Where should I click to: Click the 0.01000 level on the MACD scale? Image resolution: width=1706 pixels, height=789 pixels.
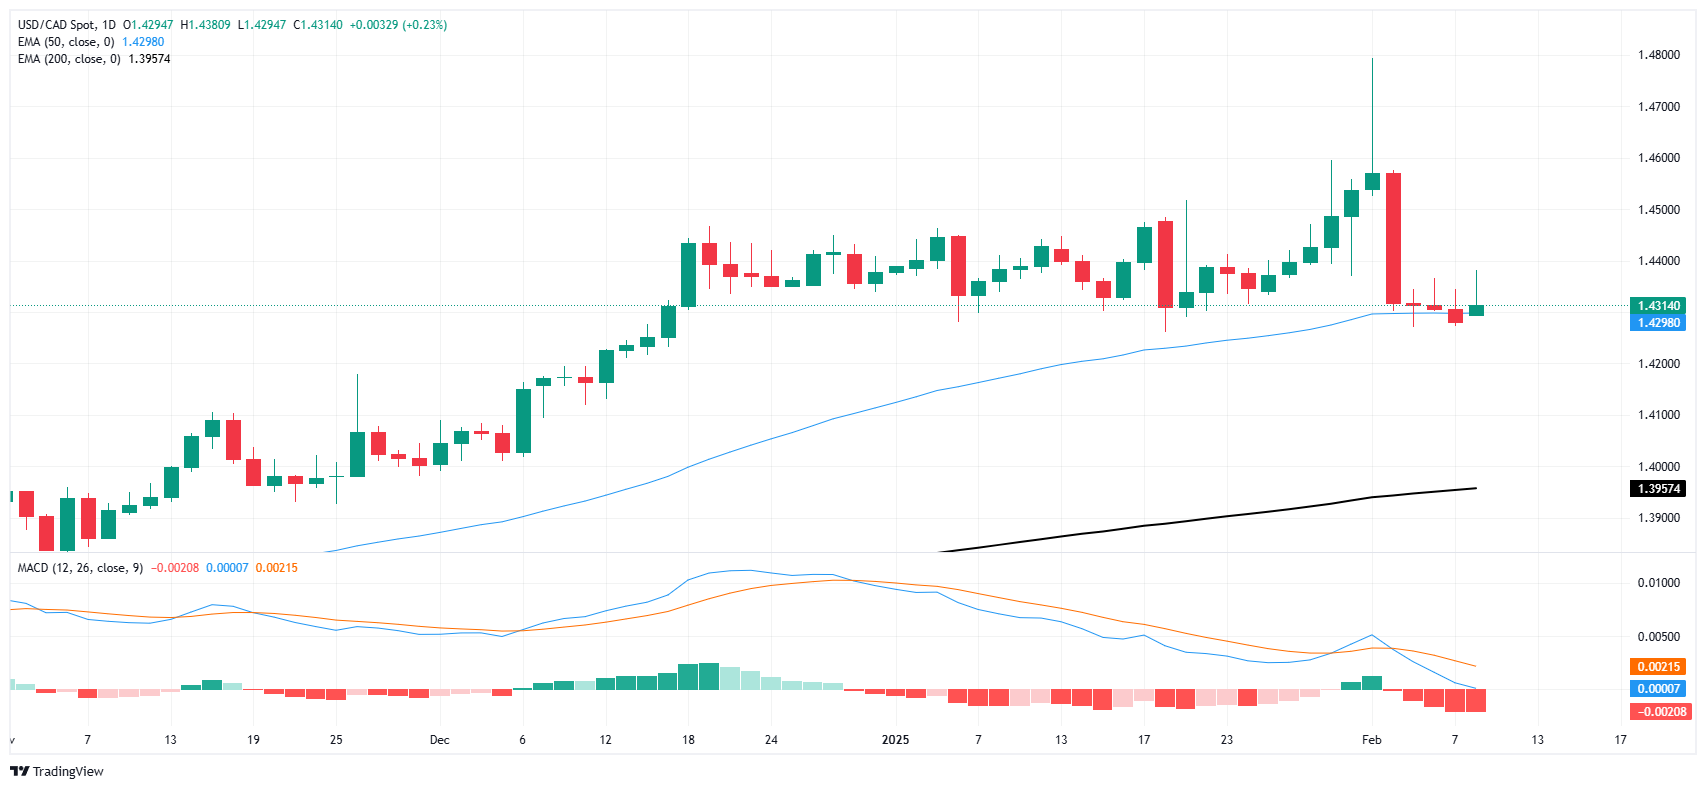coord(1658,583)
